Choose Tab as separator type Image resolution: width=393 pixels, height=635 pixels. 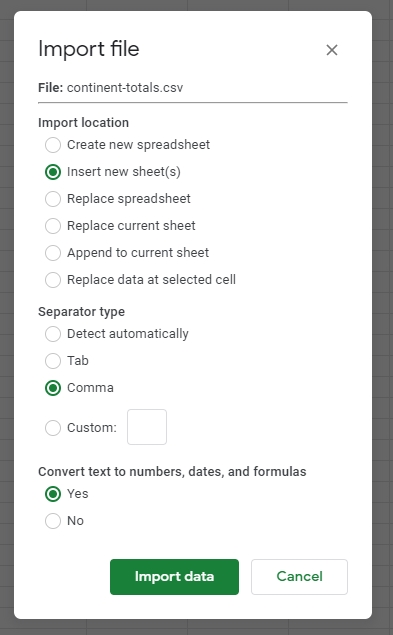point(53,361)
